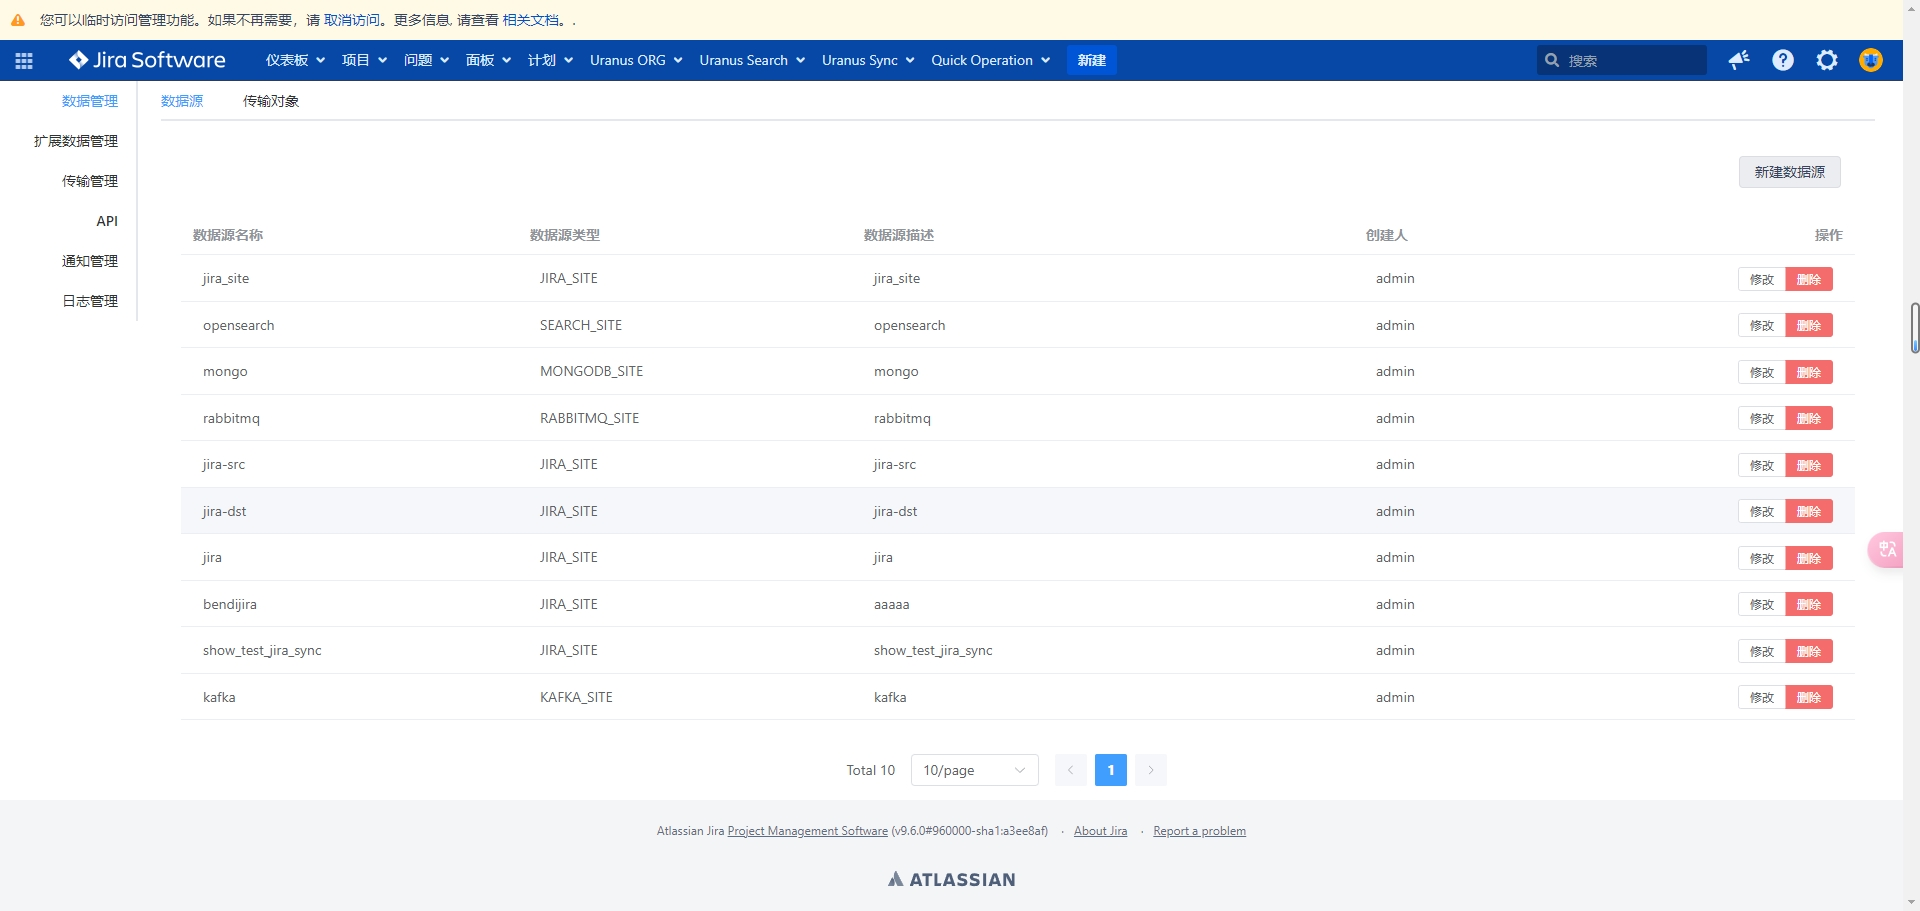Open Project Management Software footer link
Screen dimensions: 1920x911
click(808, 831)
